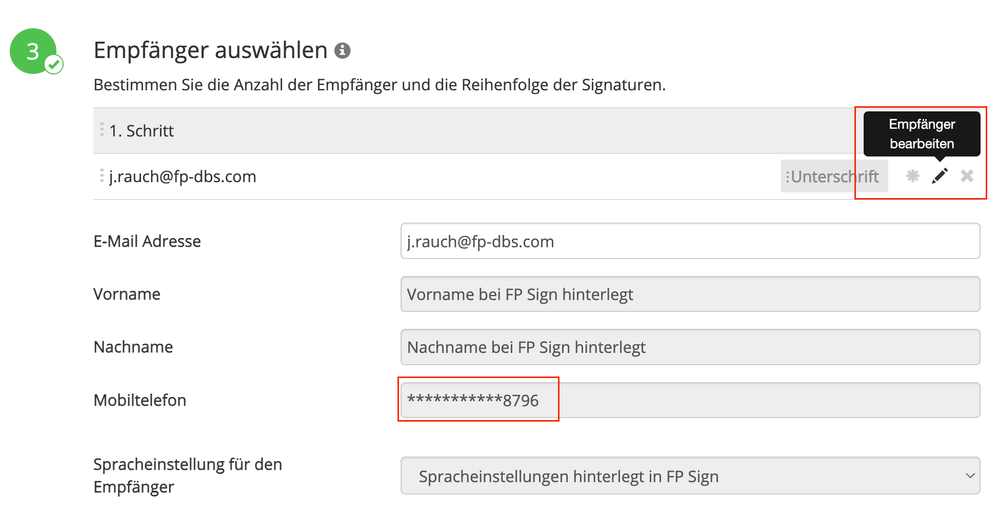998x513 pixels.
Task: Click the green step 3 circle
Action: click(32, 51)
